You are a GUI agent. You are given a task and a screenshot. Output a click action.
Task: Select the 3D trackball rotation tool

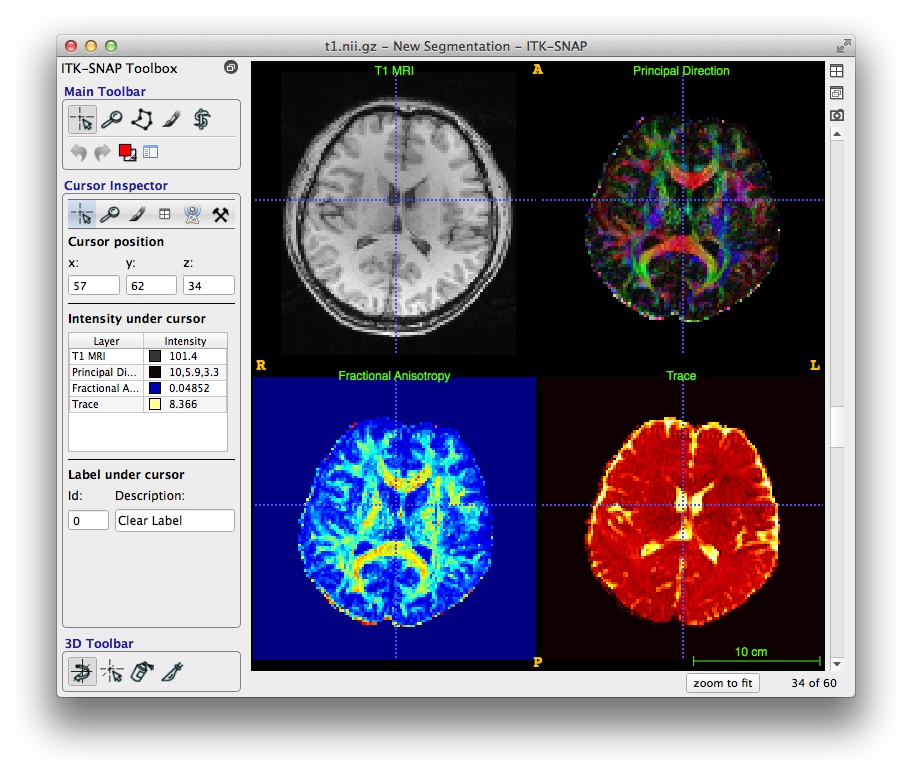[82, 671]
